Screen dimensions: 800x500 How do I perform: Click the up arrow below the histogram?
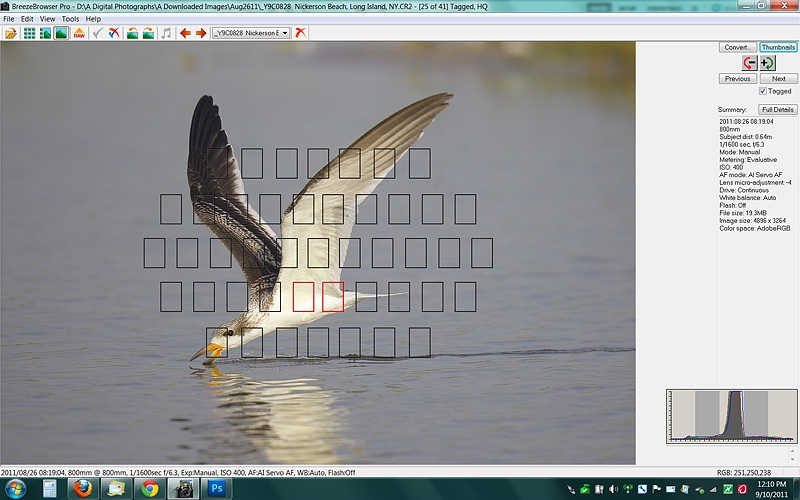click(792, 451)
